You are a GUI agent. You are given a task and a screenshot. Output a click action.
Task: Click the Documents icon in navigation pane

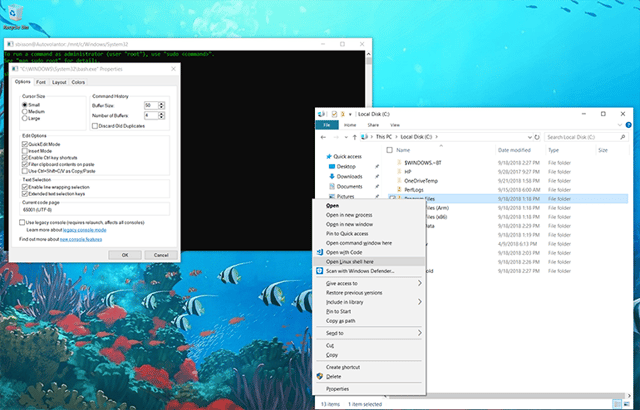tap(332, 186)
